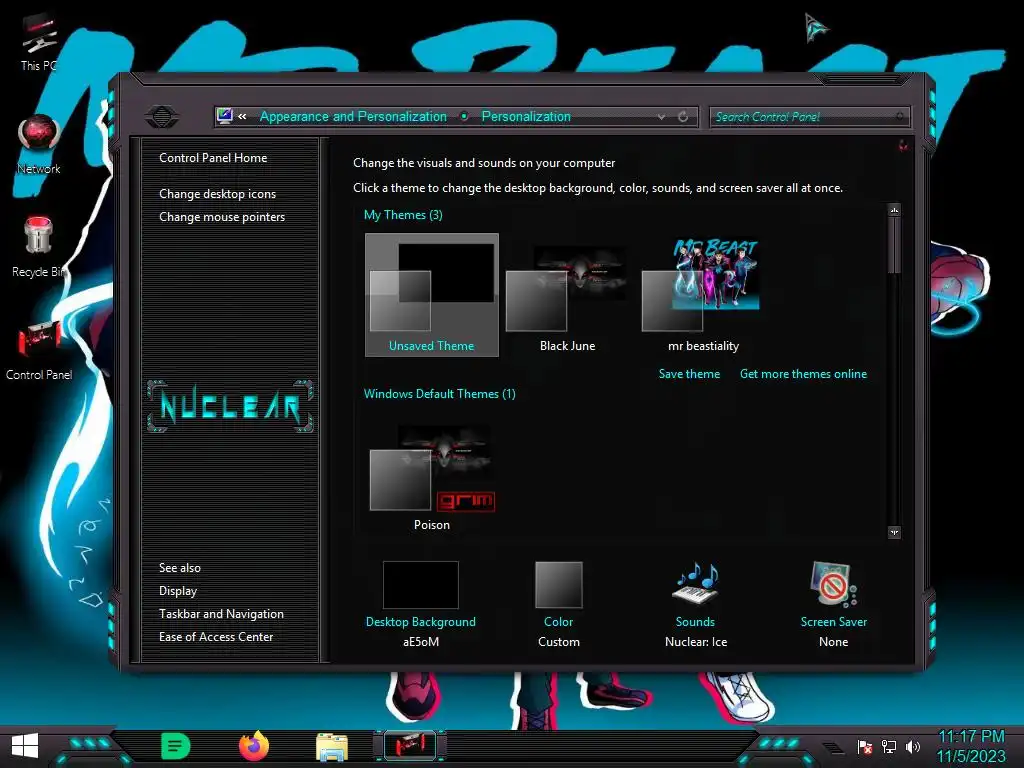Open File Explorer from the taskbar
This screenshot has width=1024, height=768.
[332, 746]
